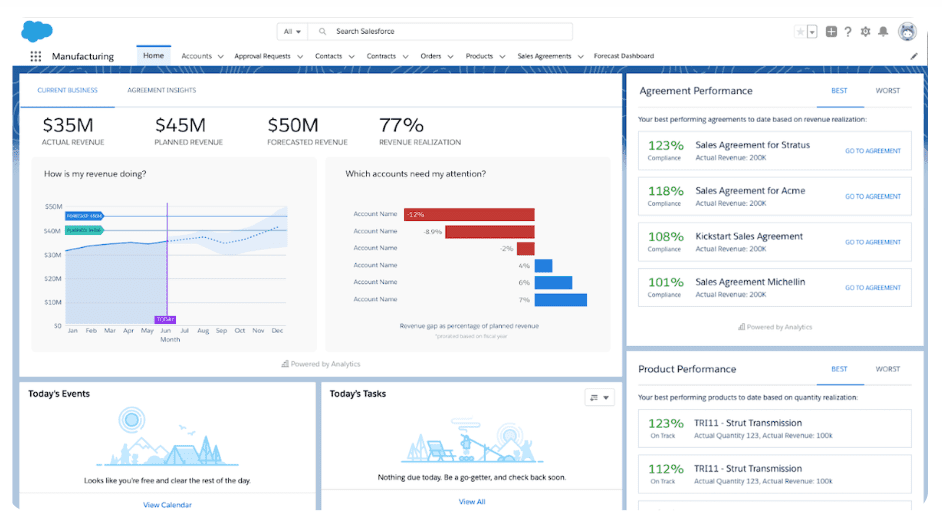This screenshot has width=942, height=517.
Task: Open the App Launcher grid icon
Action: pos(36,57)
